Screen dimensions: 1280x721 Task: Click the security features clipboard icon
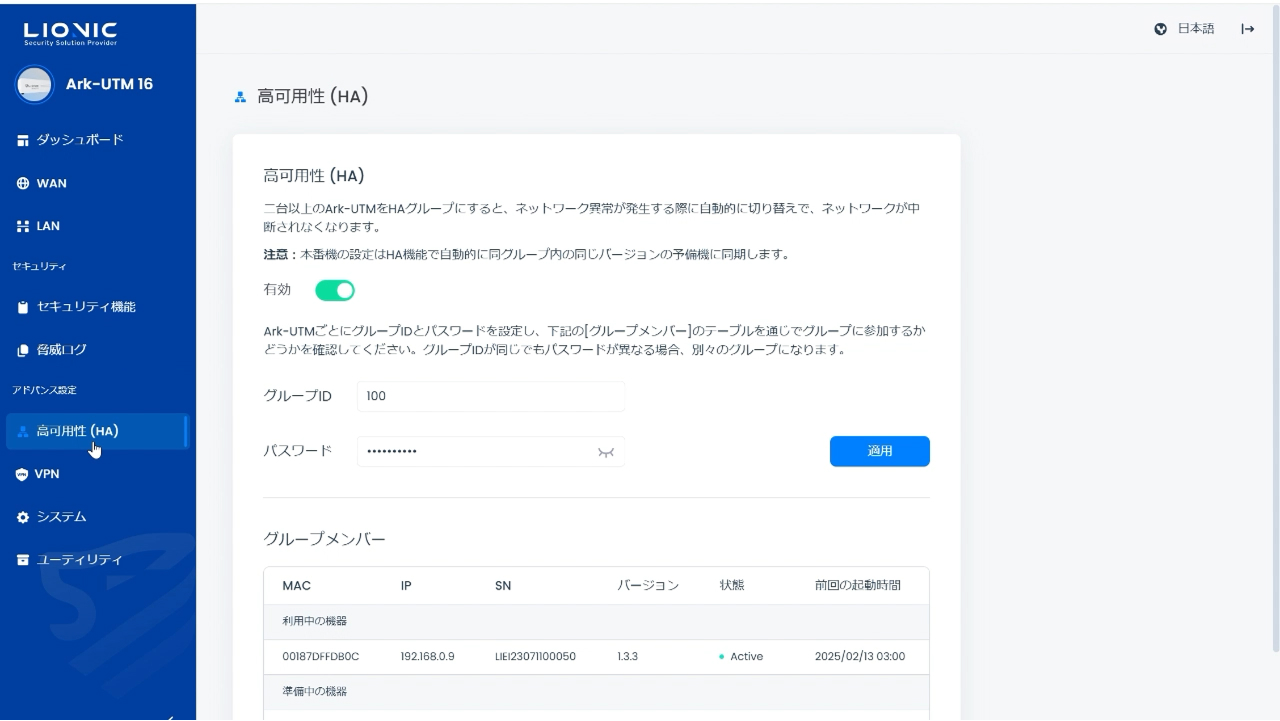pos(23,308)
